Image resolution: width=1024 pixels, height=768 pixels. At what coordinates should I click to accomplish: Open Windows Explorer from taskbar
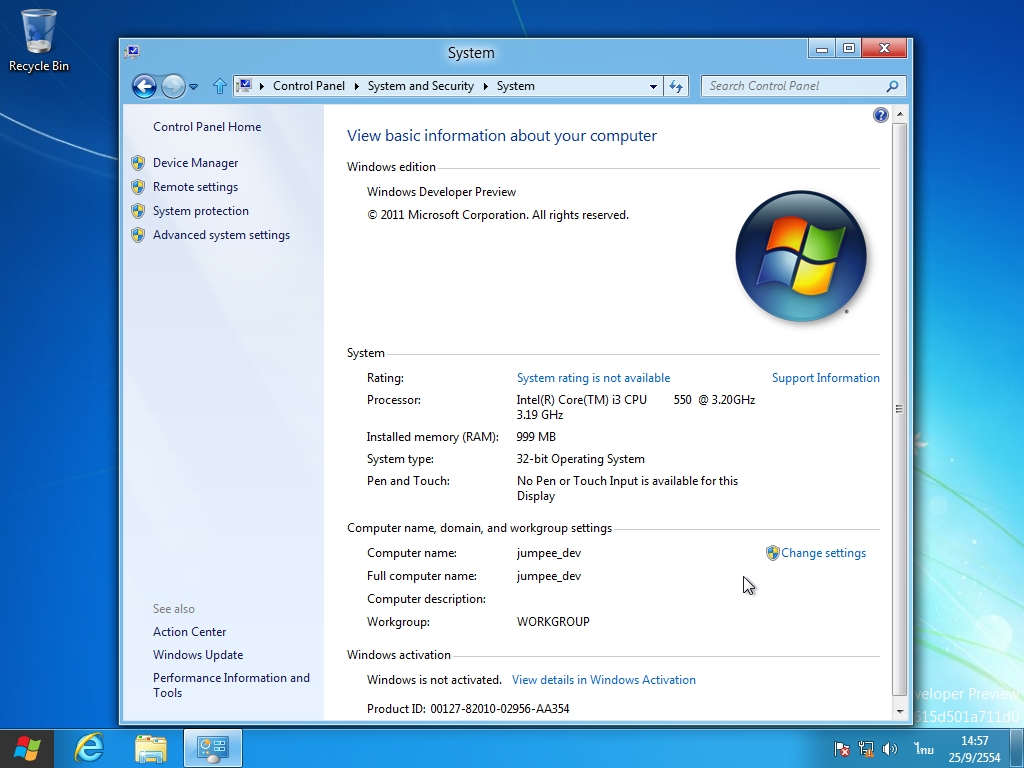coord(151,748)
